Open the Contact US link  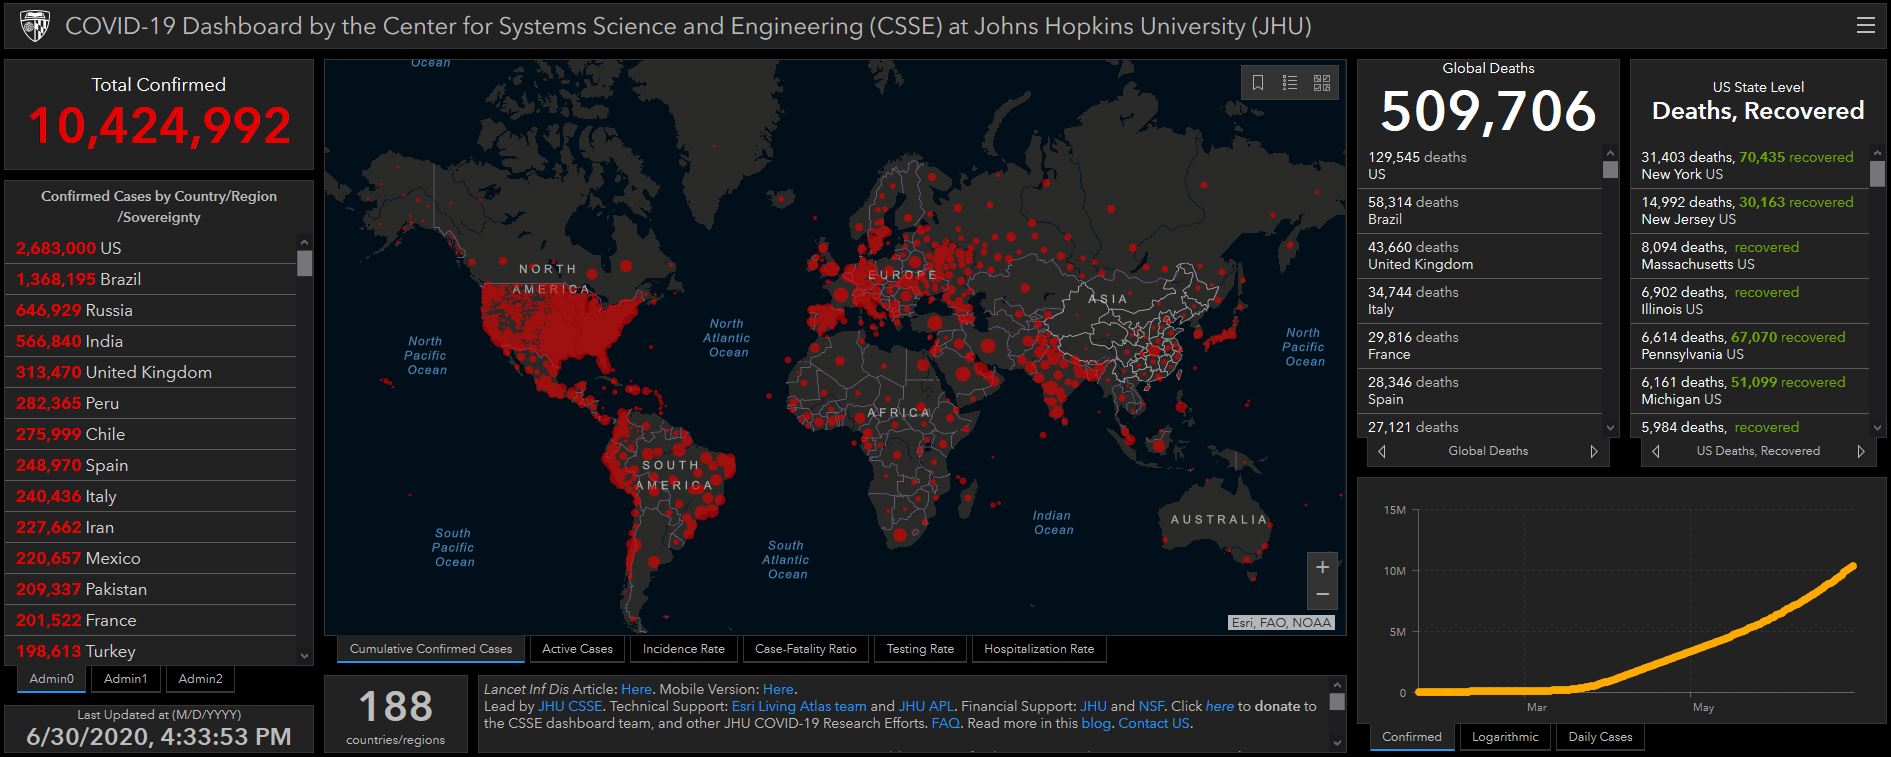1154,723
